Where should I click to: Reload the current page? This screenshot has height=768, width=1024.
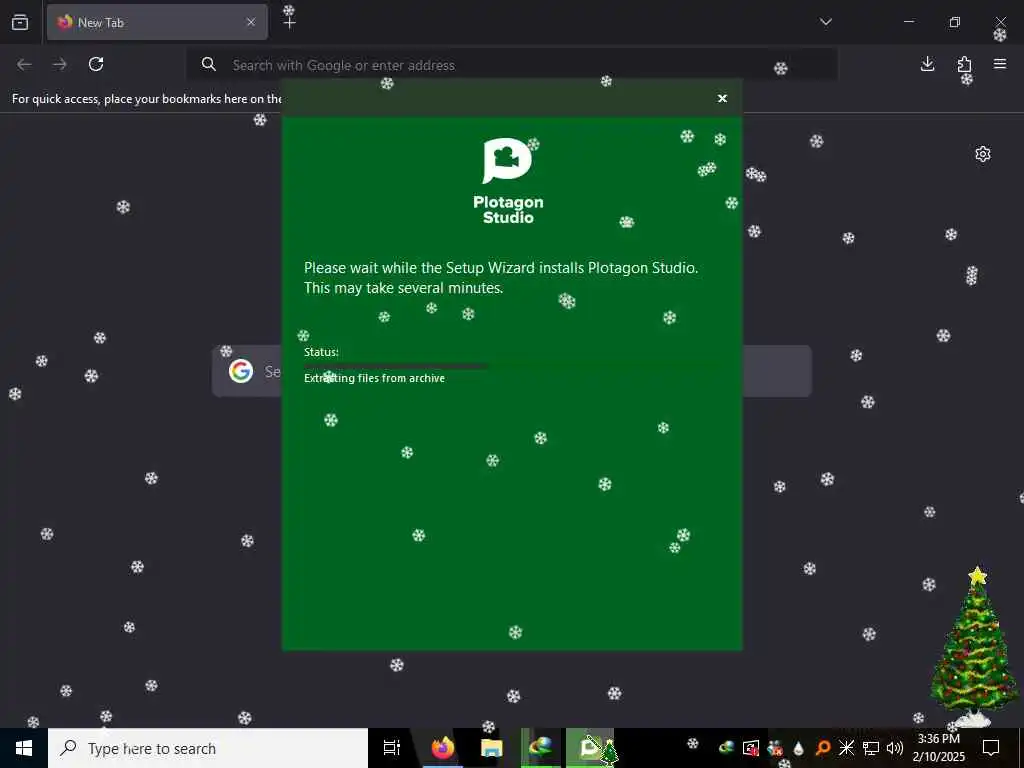pos(96,64)
